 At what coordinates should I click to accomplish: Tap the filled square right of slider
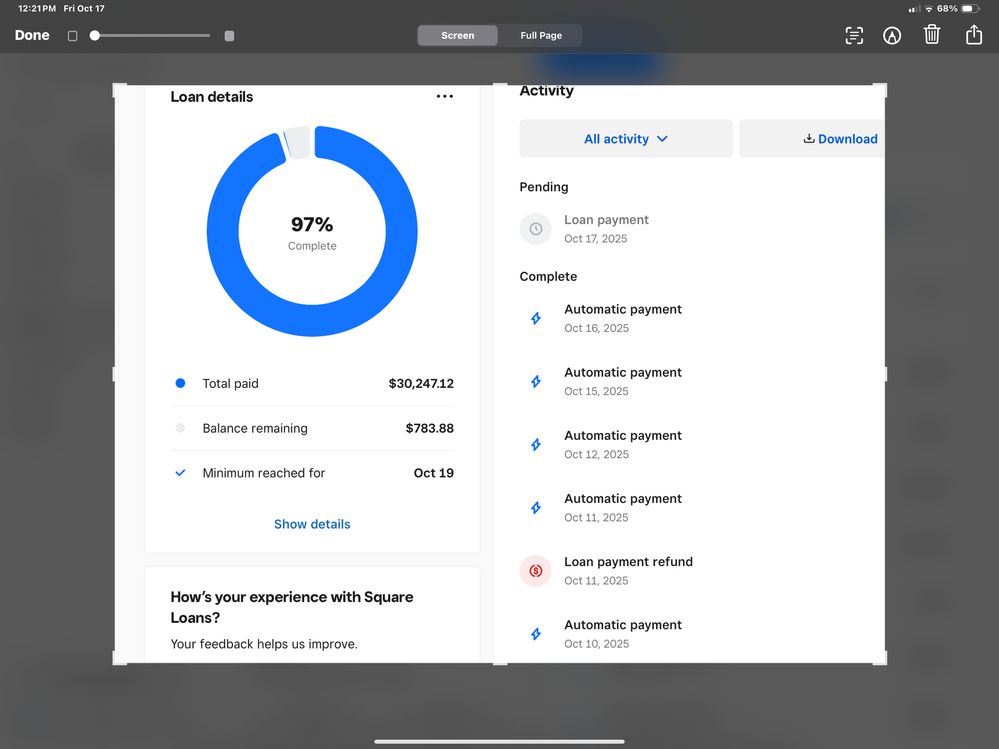coord(229,36)
